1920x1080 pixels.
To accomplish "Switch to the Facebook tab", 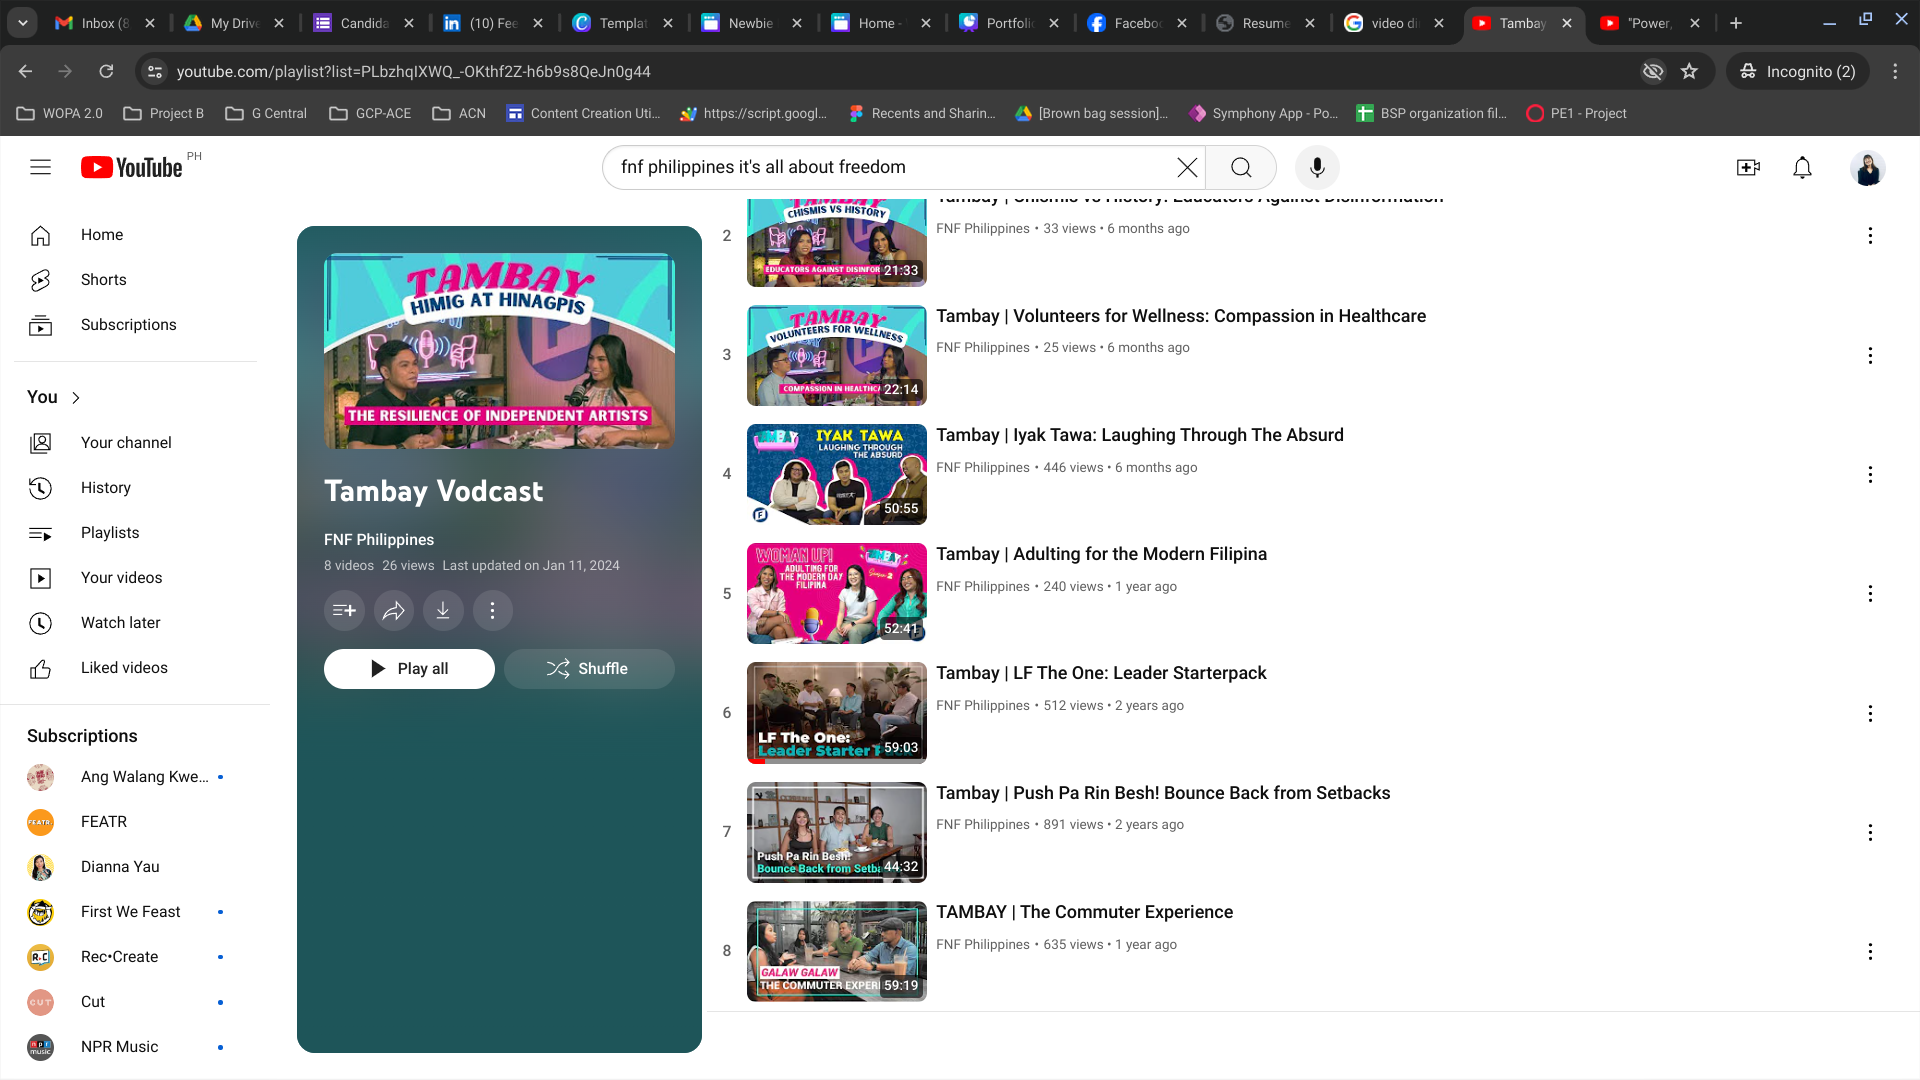I will [1138, 23].
